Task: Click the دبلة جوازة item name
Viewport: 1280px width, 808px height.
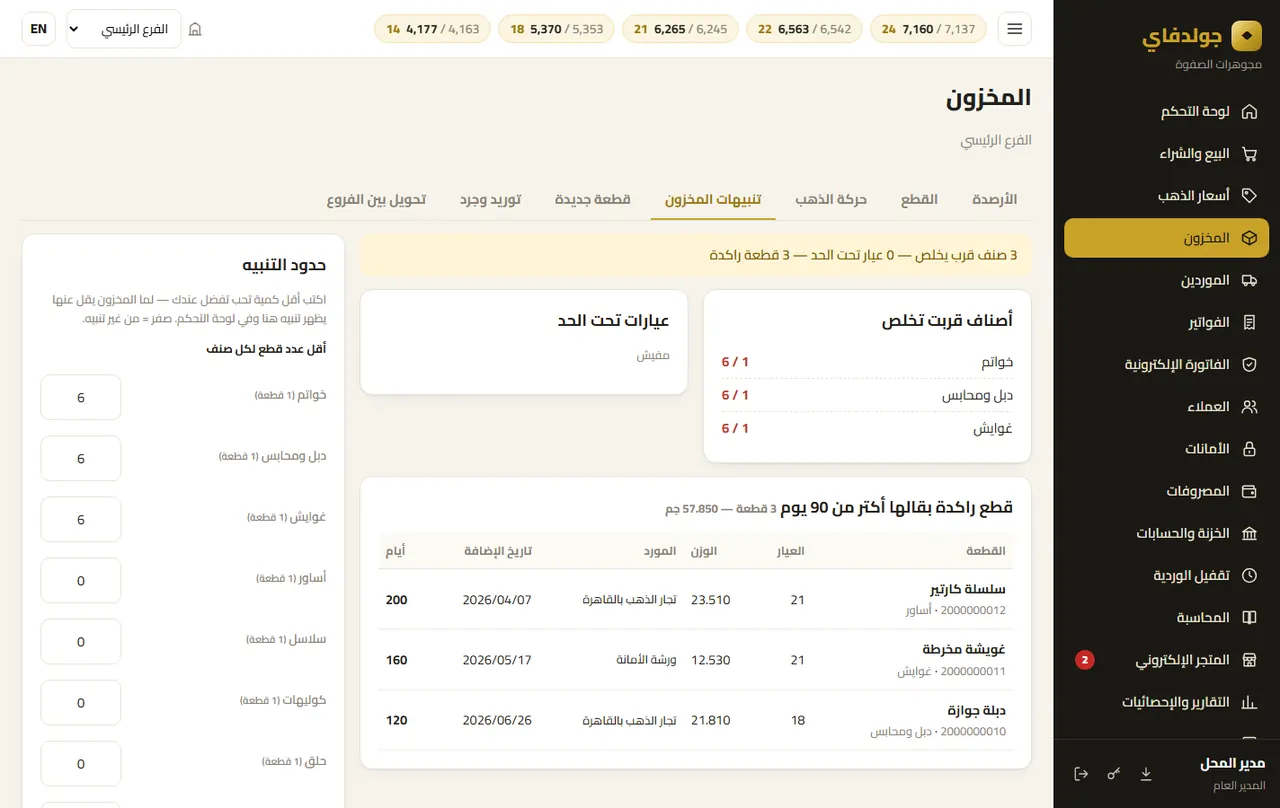Action: coord(975,711)
